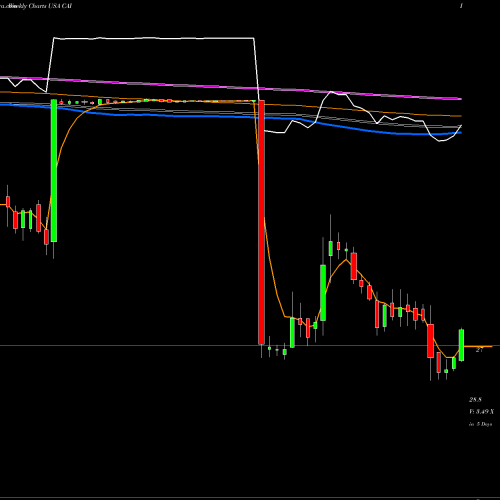Click the '28.8' price value text
Image resolution: width=500 pixels, height=500 pixels.
coord(475,399)
